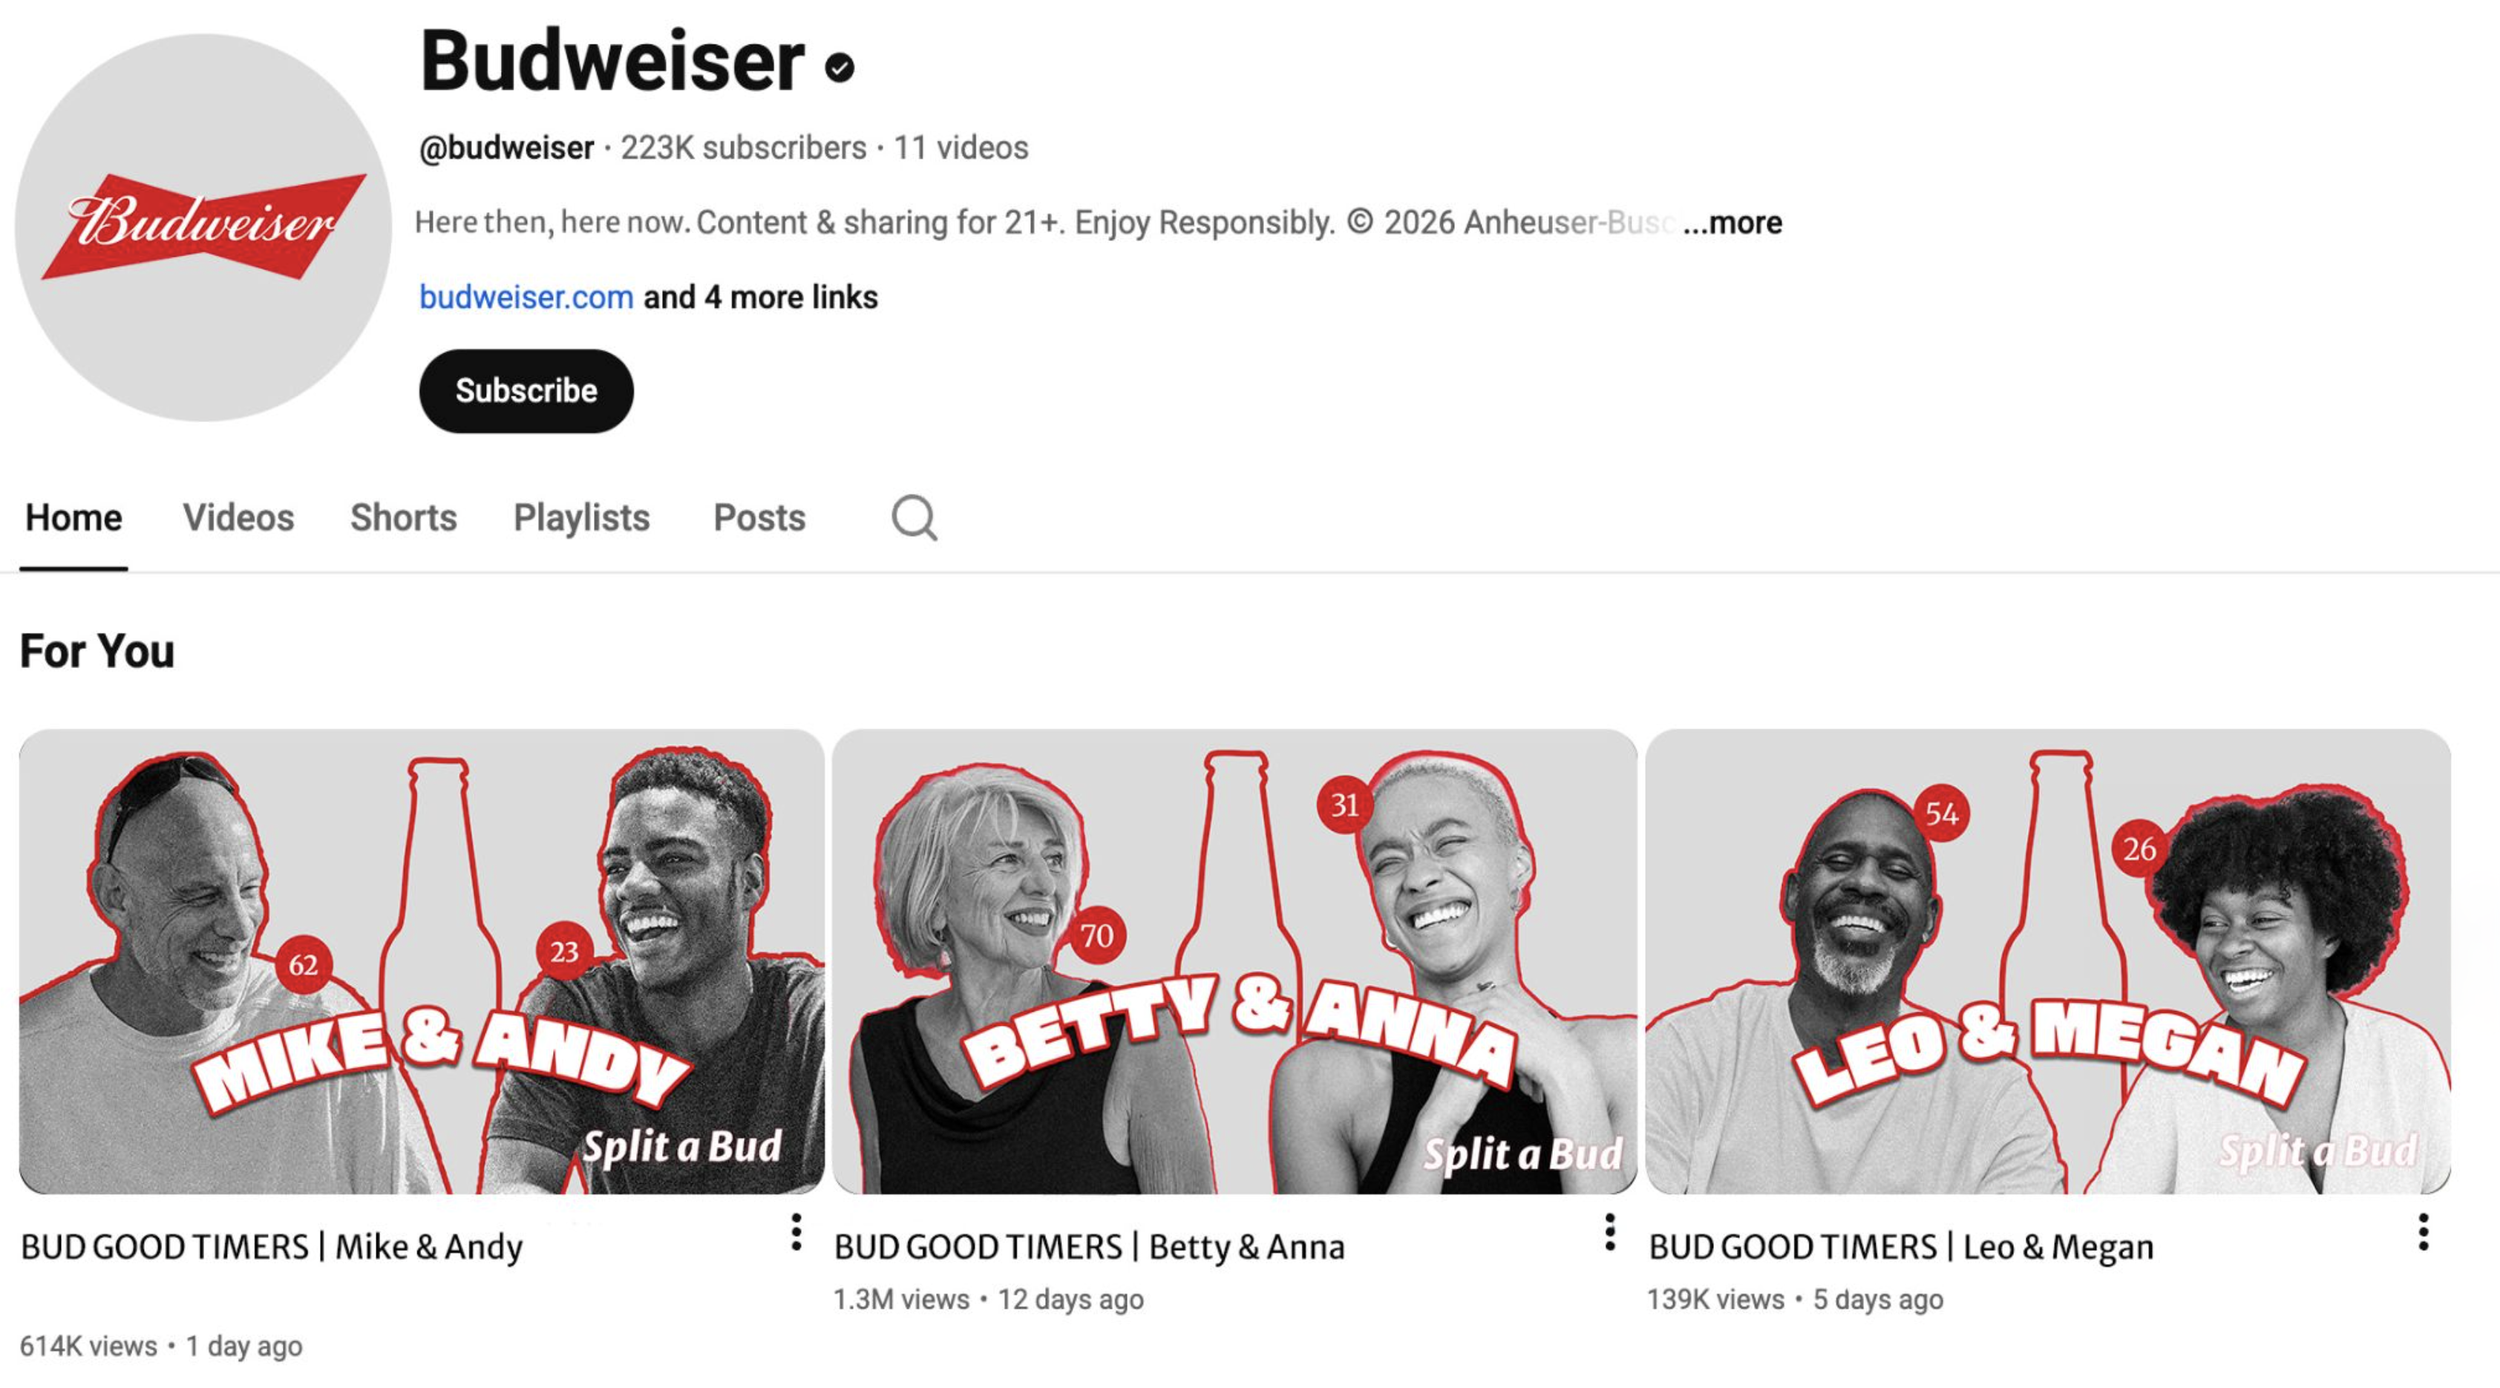
Task: Select the Posts tab
Action: pos(759,518)
